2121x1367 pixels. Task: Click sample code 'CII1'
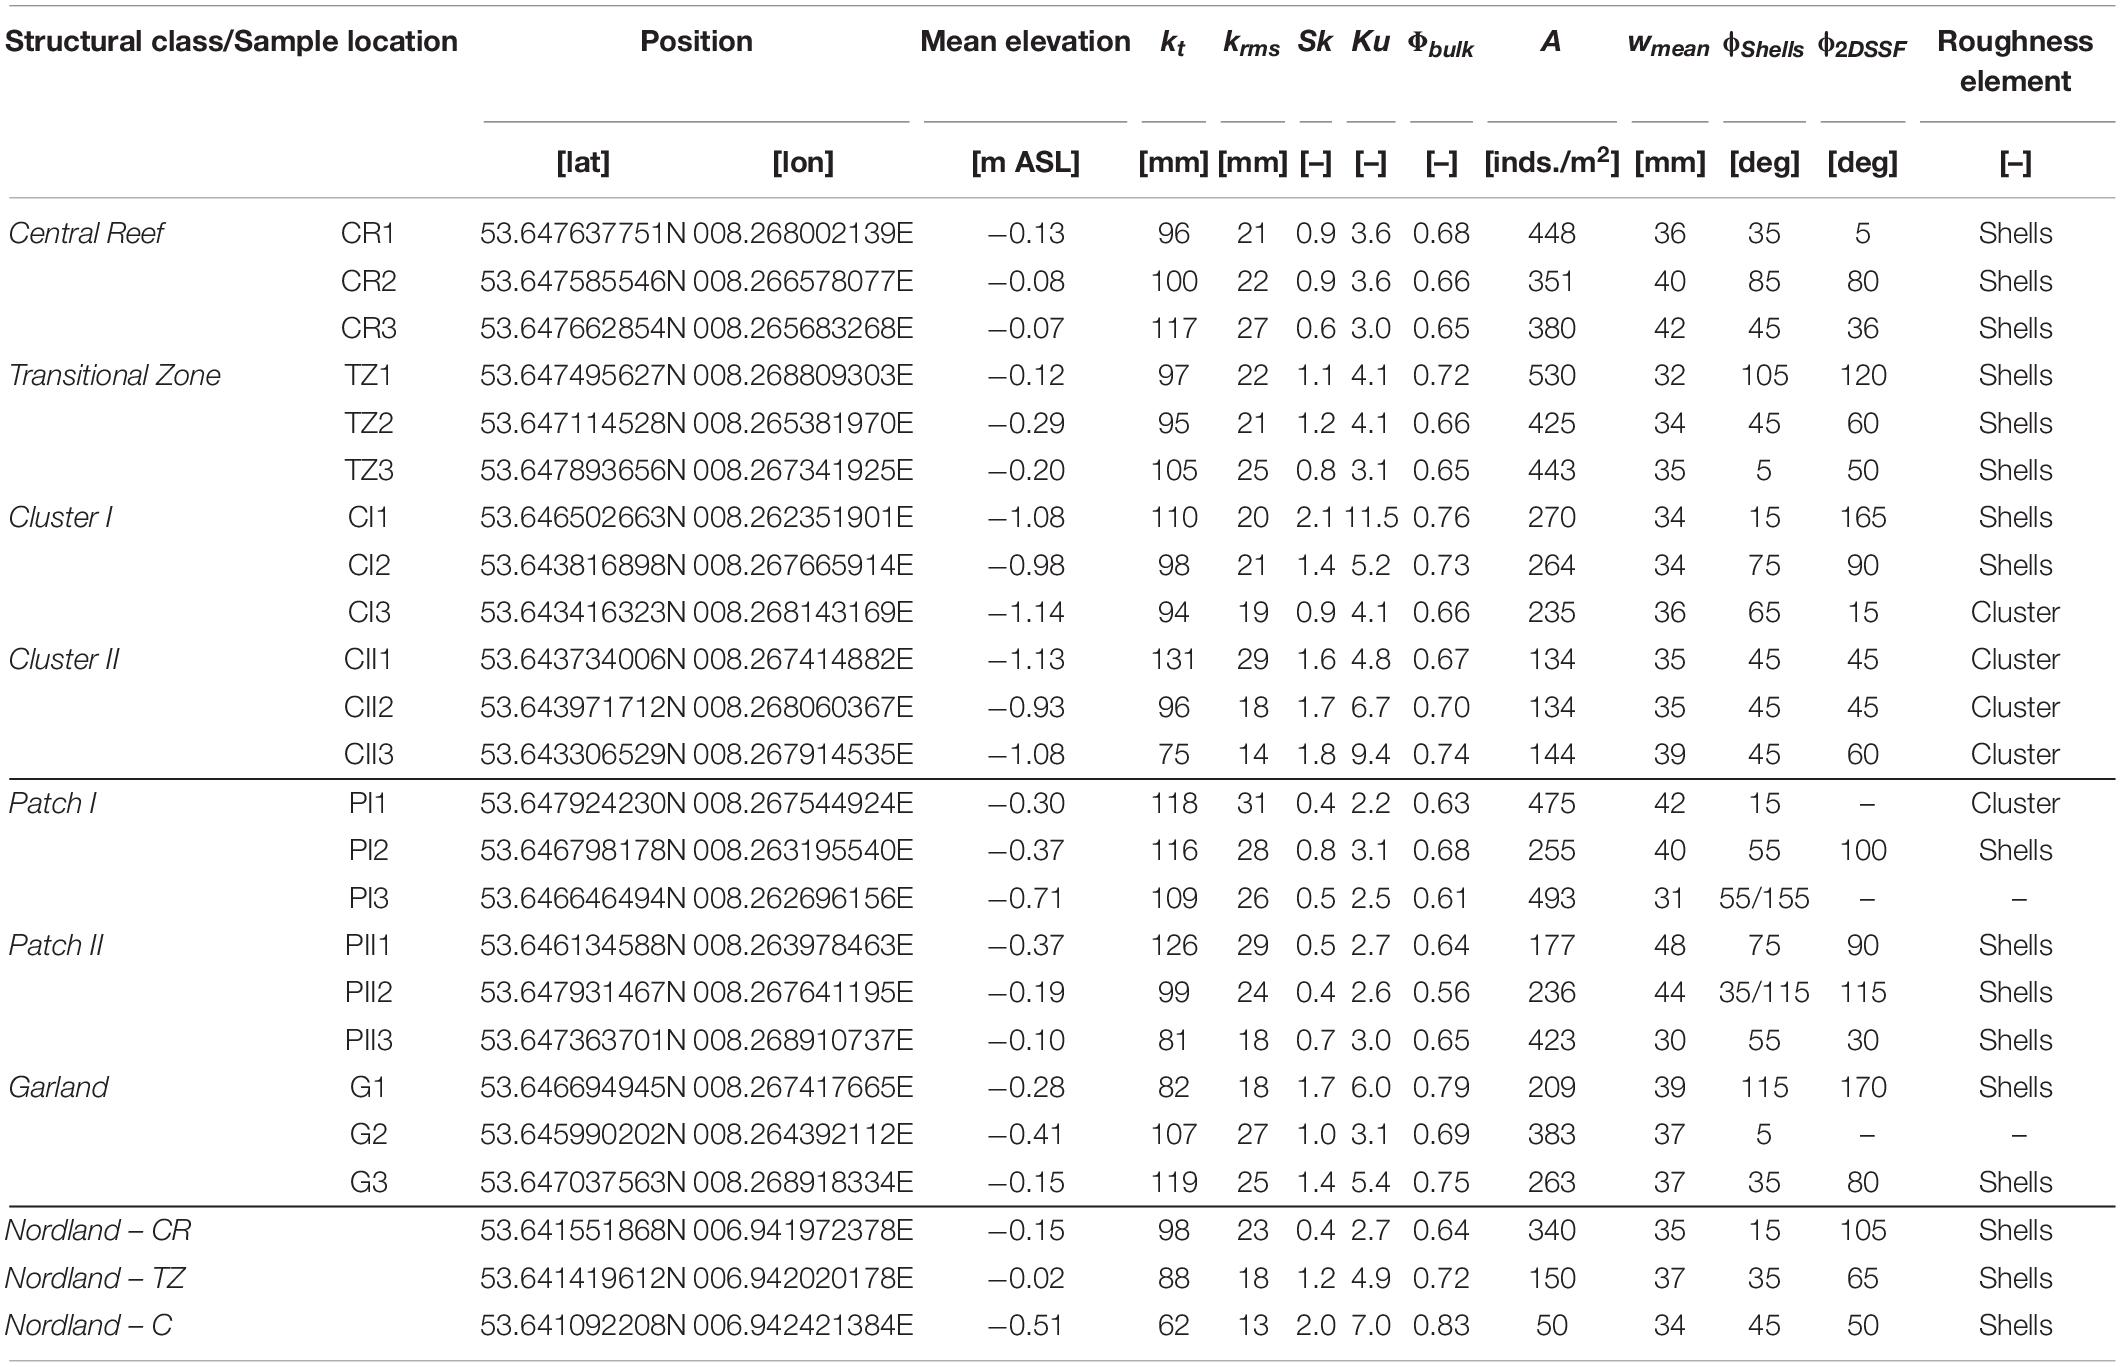[368, 660]
